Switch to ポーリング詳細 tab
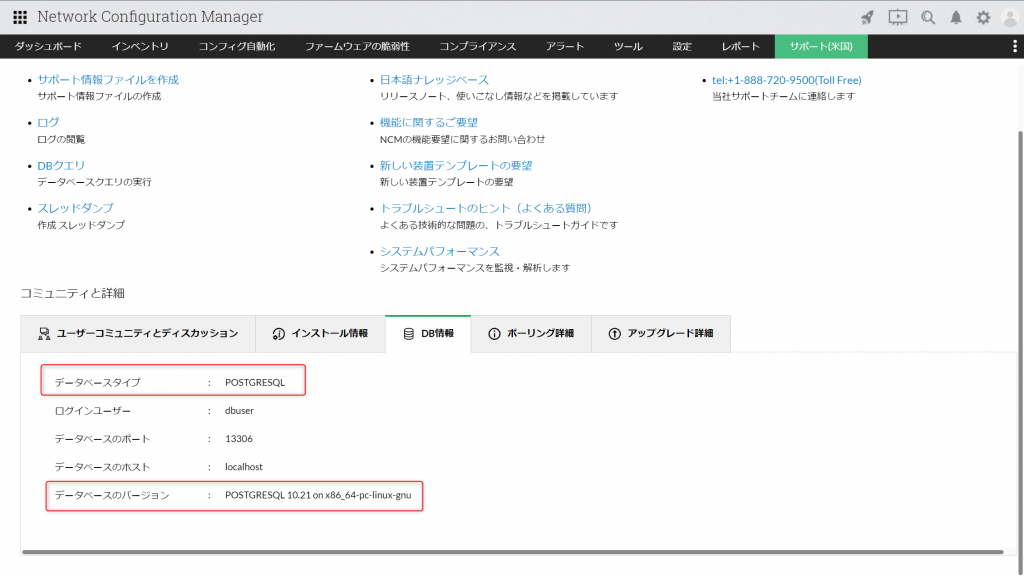The width and height of the screenshot is (1024, 576). point(531,334)
